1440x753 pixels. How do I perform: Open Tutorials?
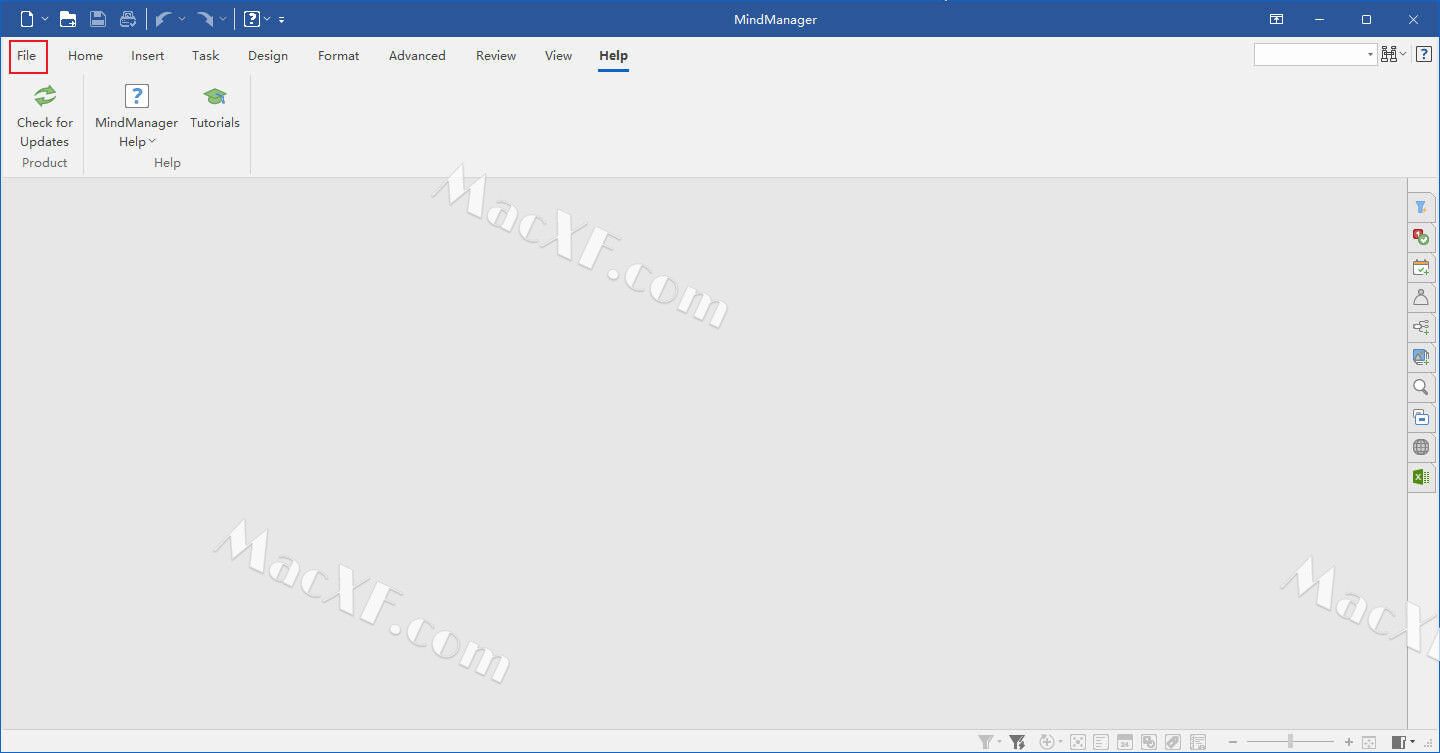pyautogui.click(x=215, y=108)
